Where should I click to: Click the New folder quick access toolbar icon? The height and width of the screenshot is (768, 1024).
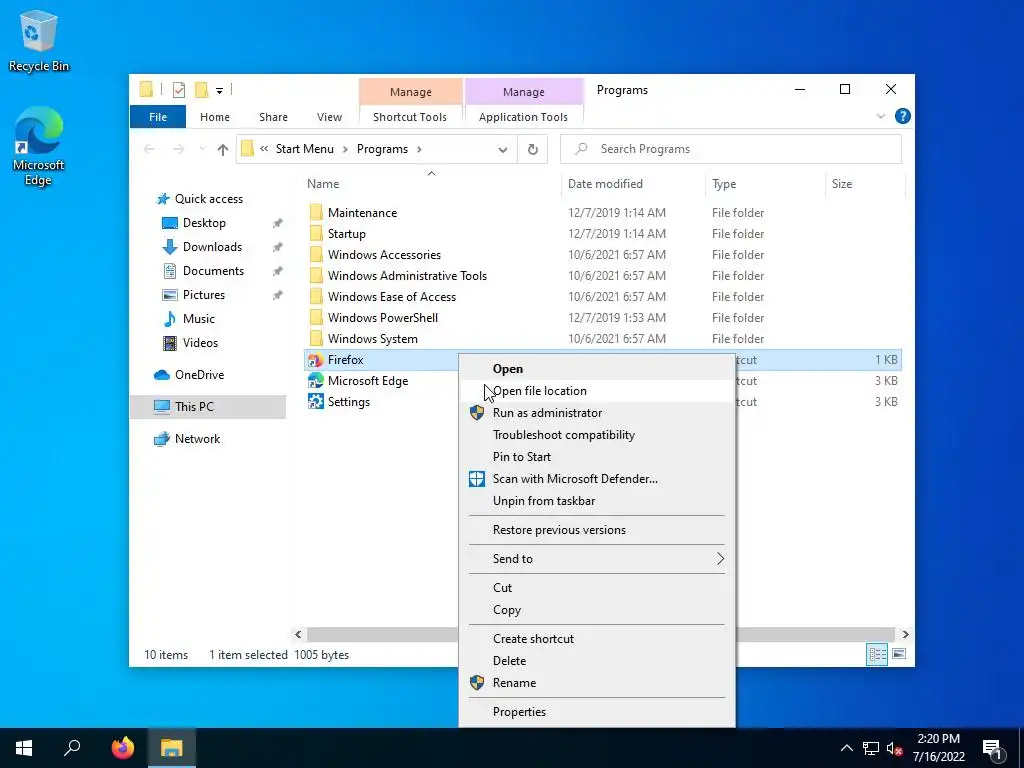click(x=202, y=90)
